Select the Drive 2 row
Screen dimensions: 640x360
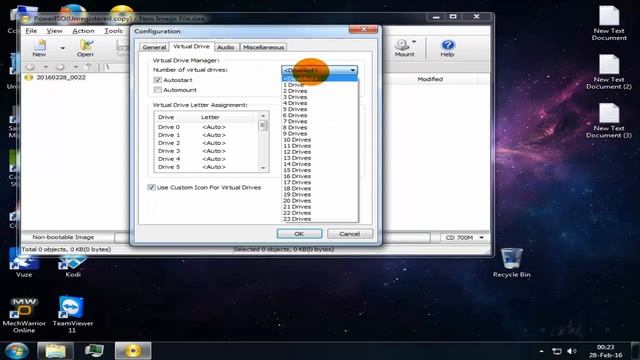coord(207,143)
